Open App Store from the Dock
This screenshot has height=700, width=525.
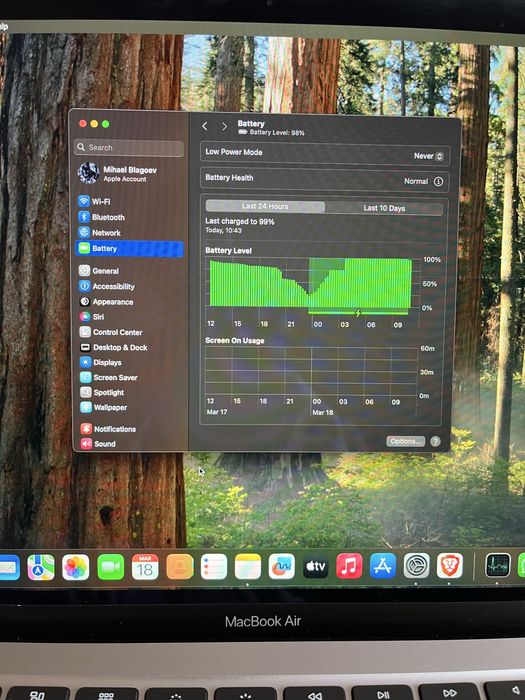pyautogui.click(x=383, y=566)
